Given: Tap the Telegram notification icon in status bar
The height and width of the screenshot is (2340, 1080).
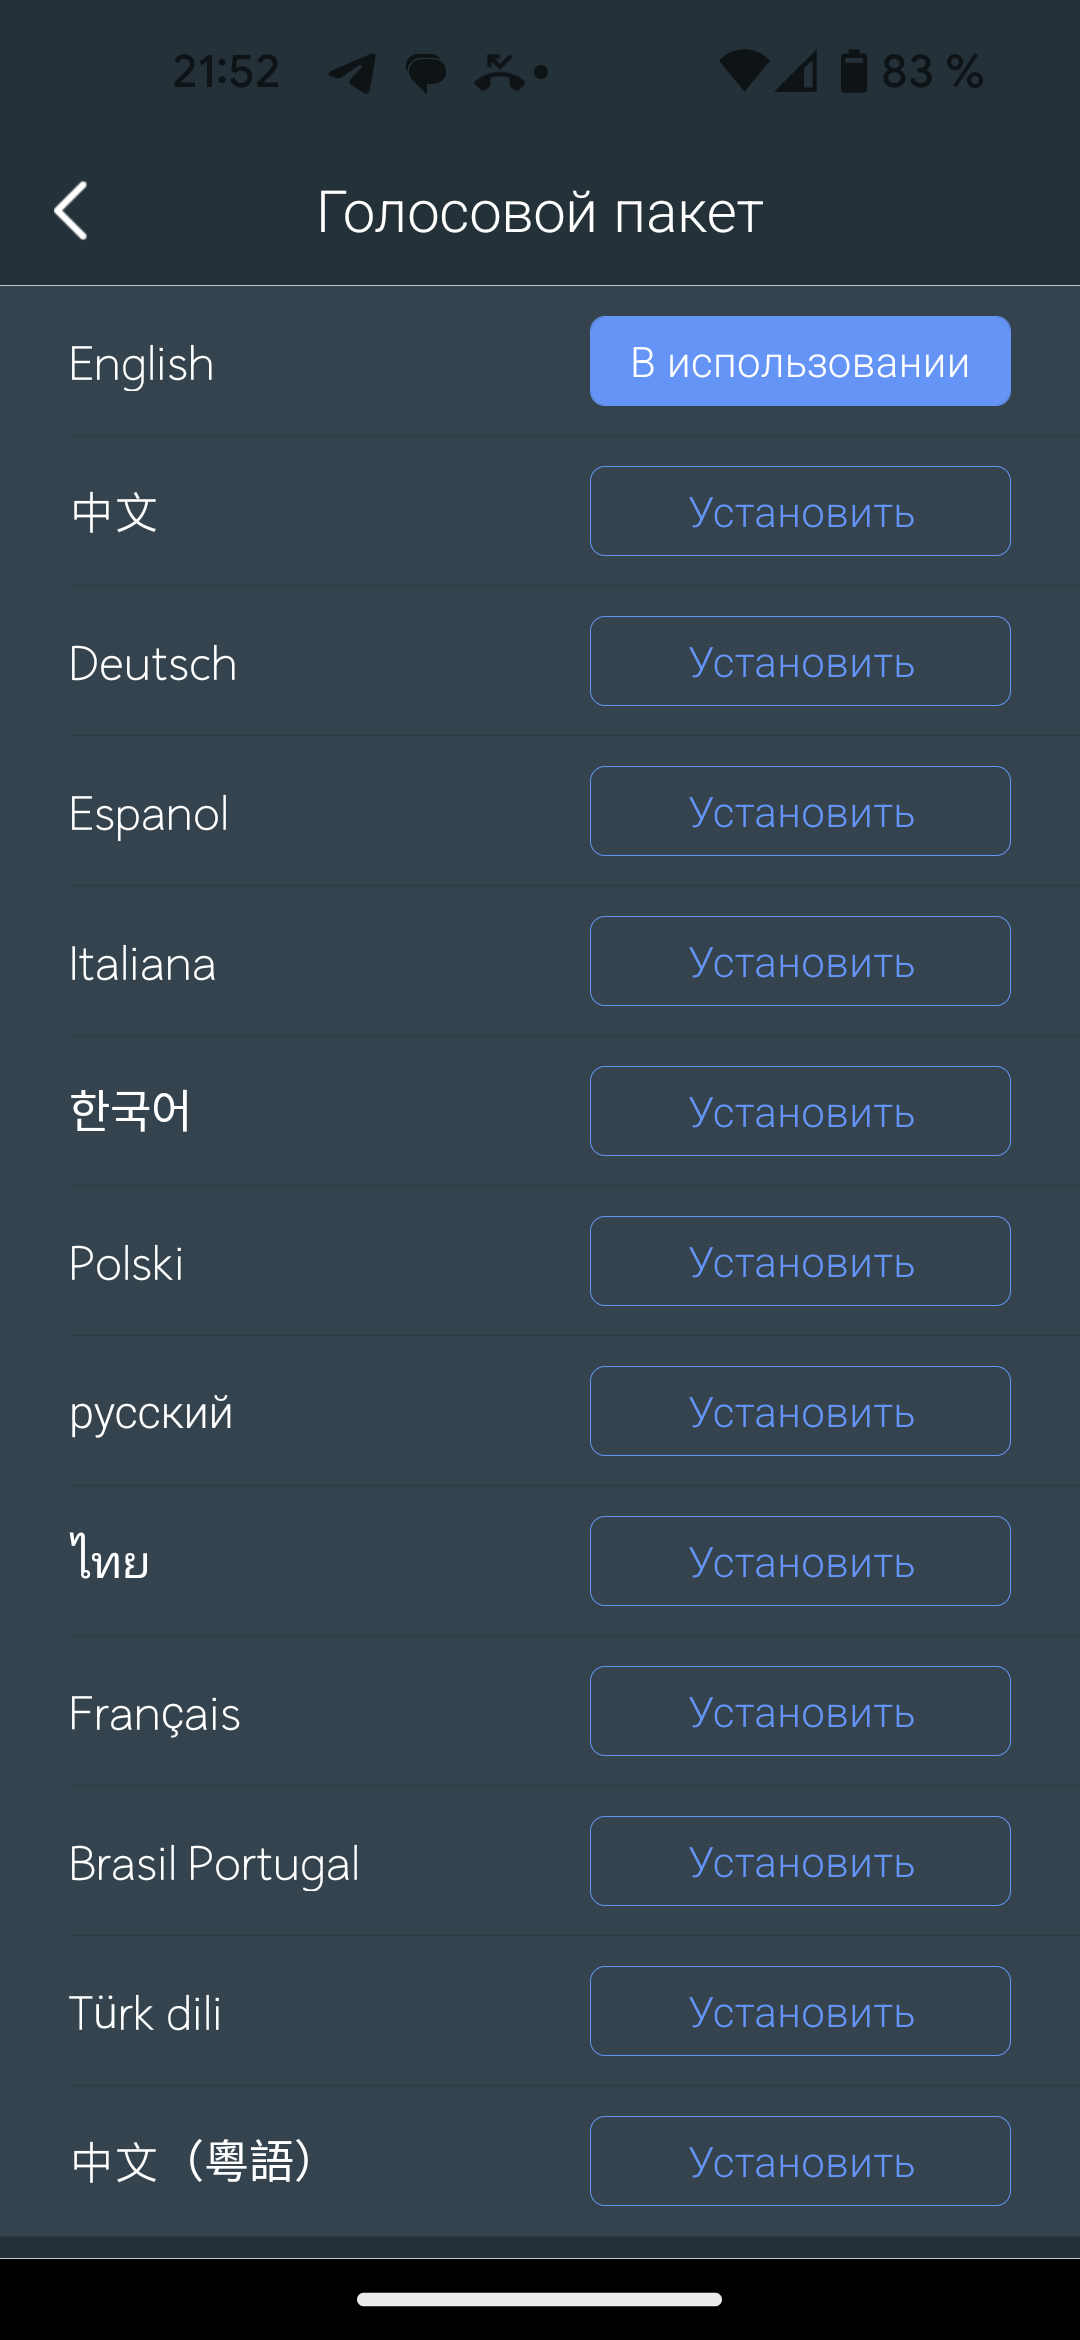Looking at the screenshot, I should click(353, 73).
